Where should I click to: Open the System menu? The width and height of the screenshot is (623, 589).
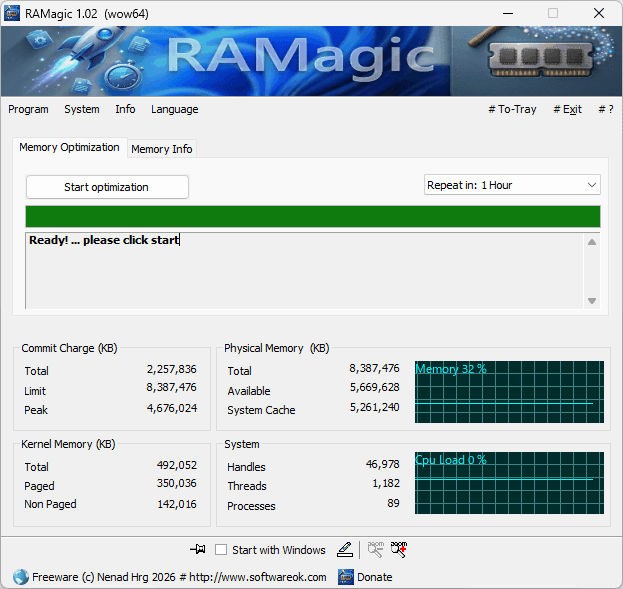click(82, 109)
